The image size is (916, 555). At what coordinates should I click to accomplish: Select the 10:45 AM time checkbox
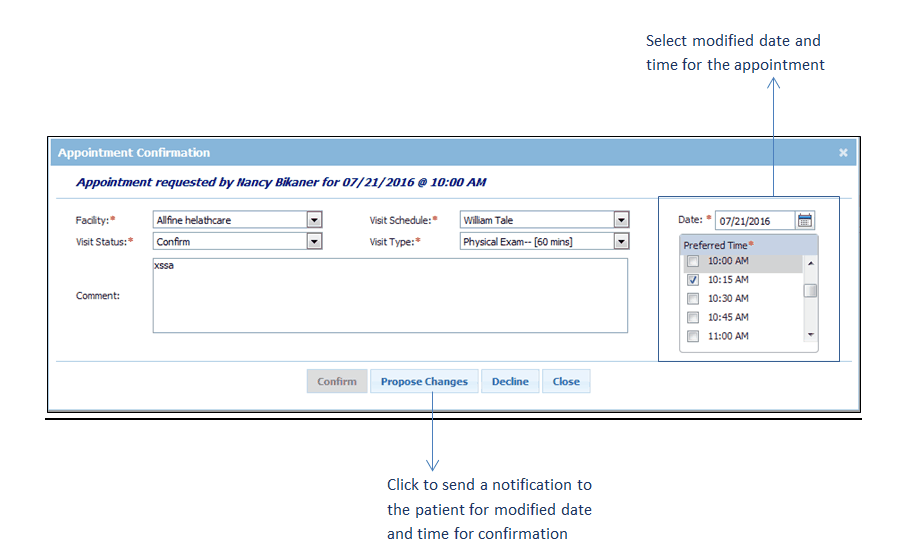point(693,318)
